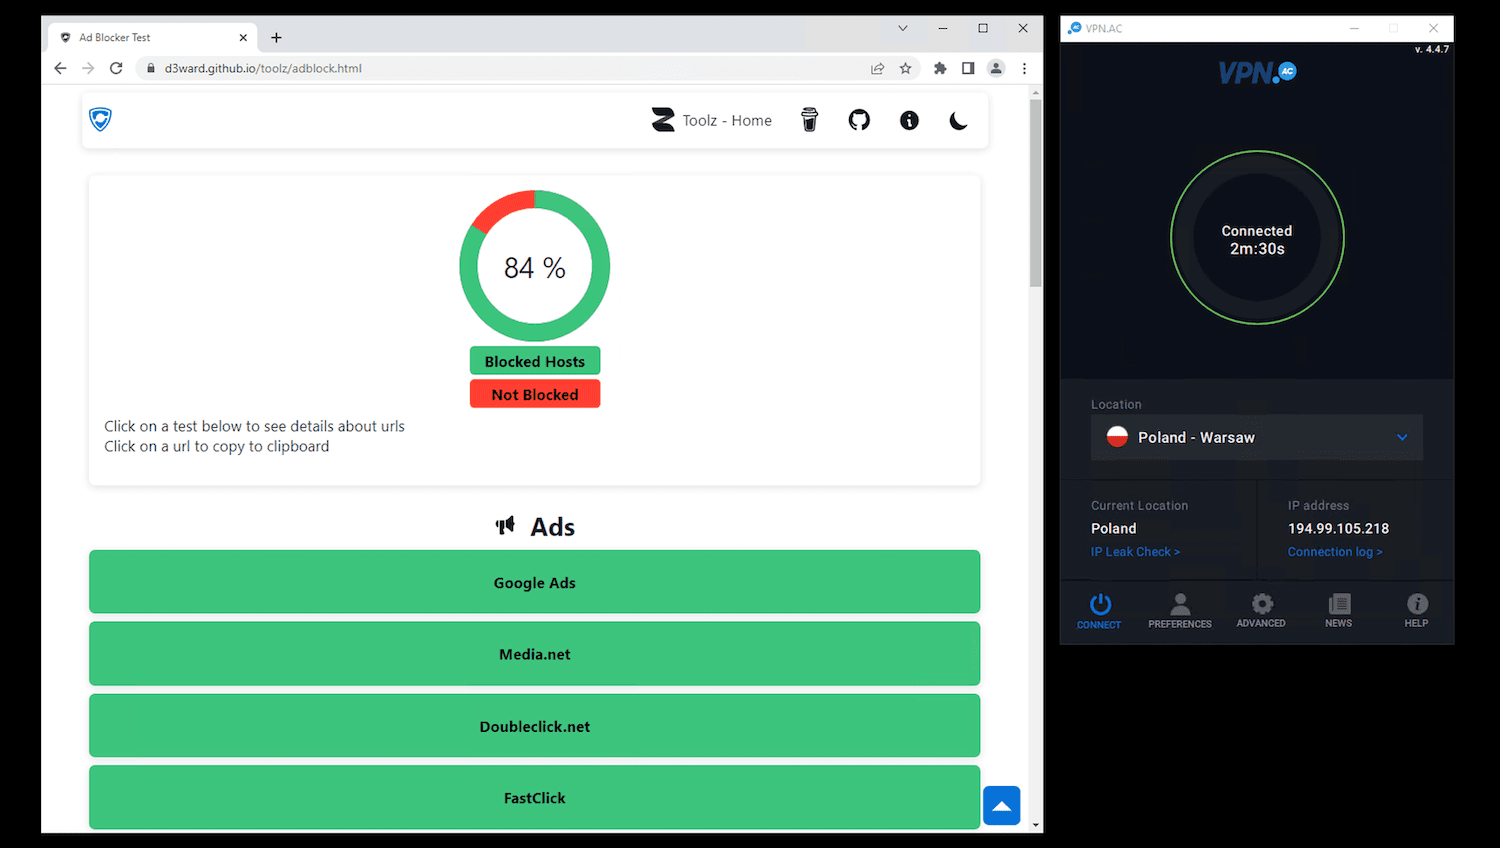Open Help in the VPN.AC client
1500x848 pixels.
[1416, 610]
